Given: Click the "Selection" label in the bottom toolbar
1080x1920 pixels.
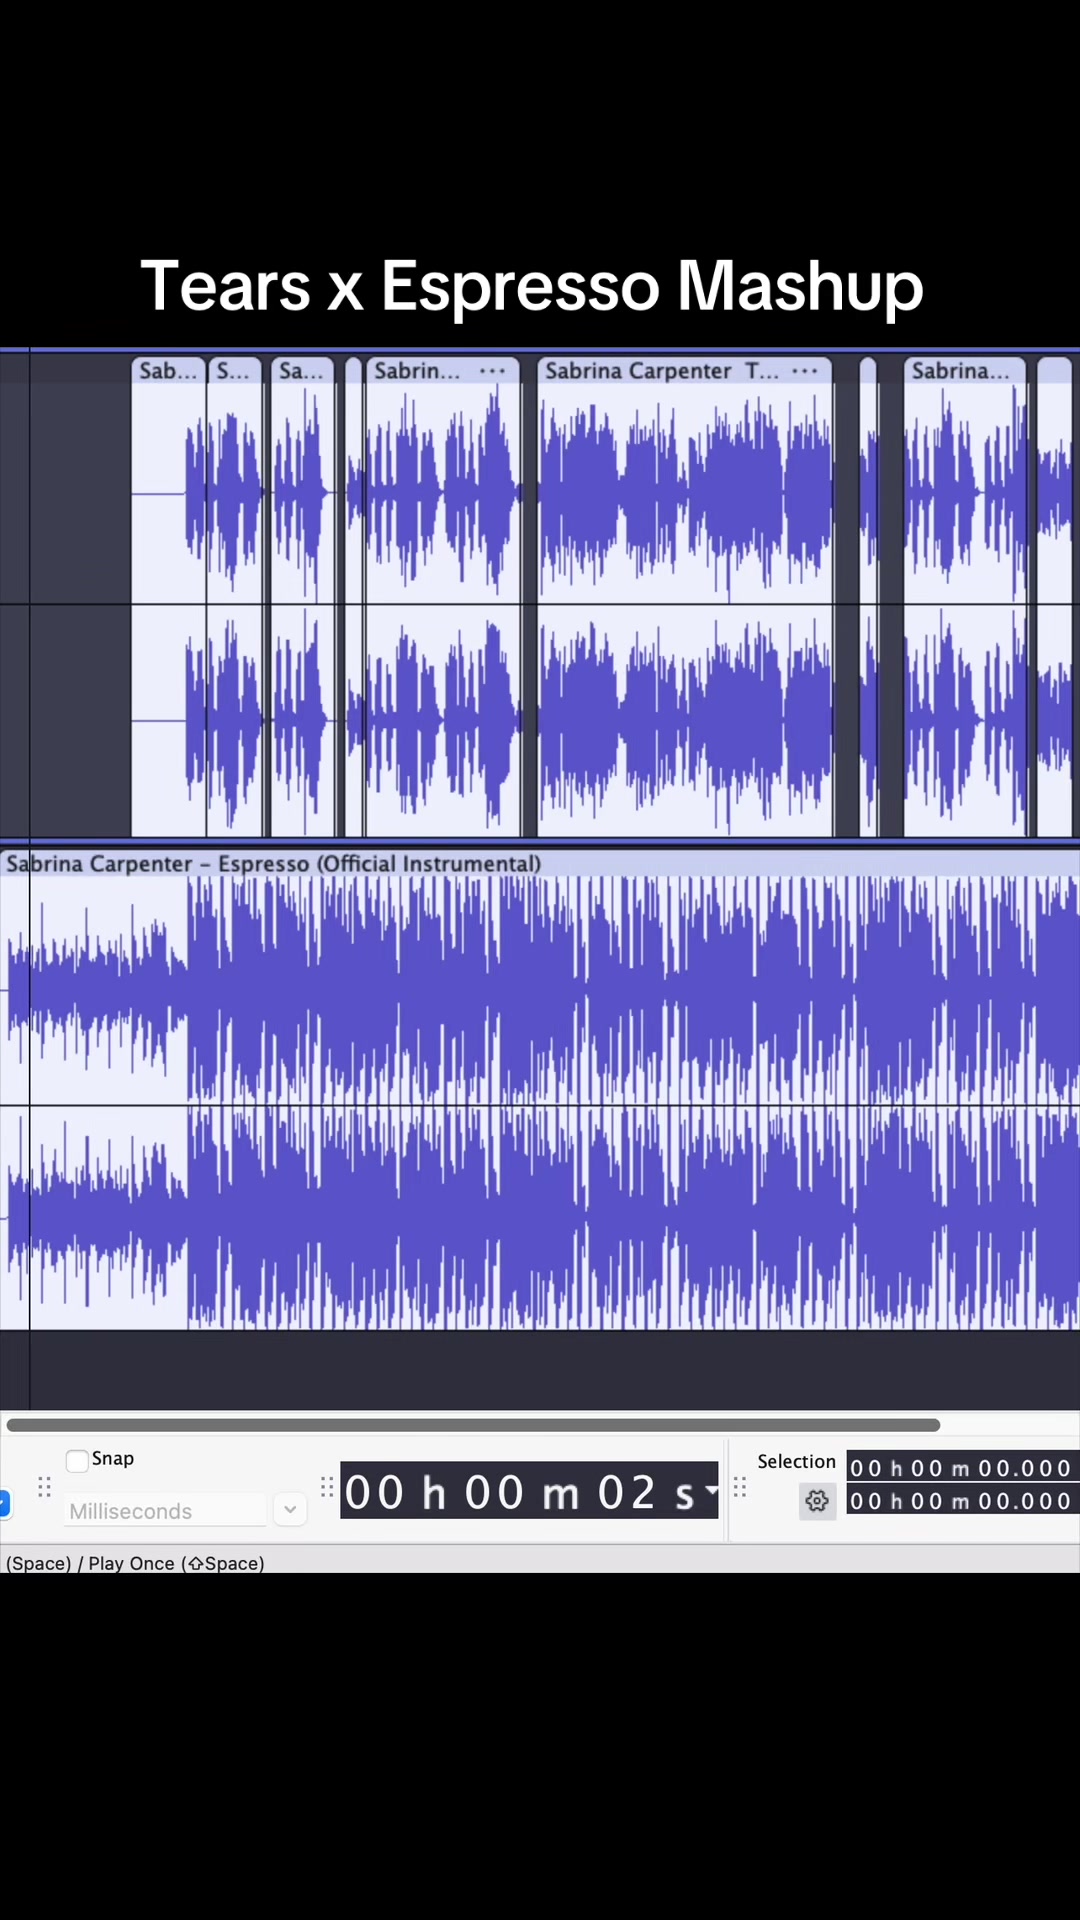Looking at the screenshot, I should pyautogui.click(x=796, y=1461).
